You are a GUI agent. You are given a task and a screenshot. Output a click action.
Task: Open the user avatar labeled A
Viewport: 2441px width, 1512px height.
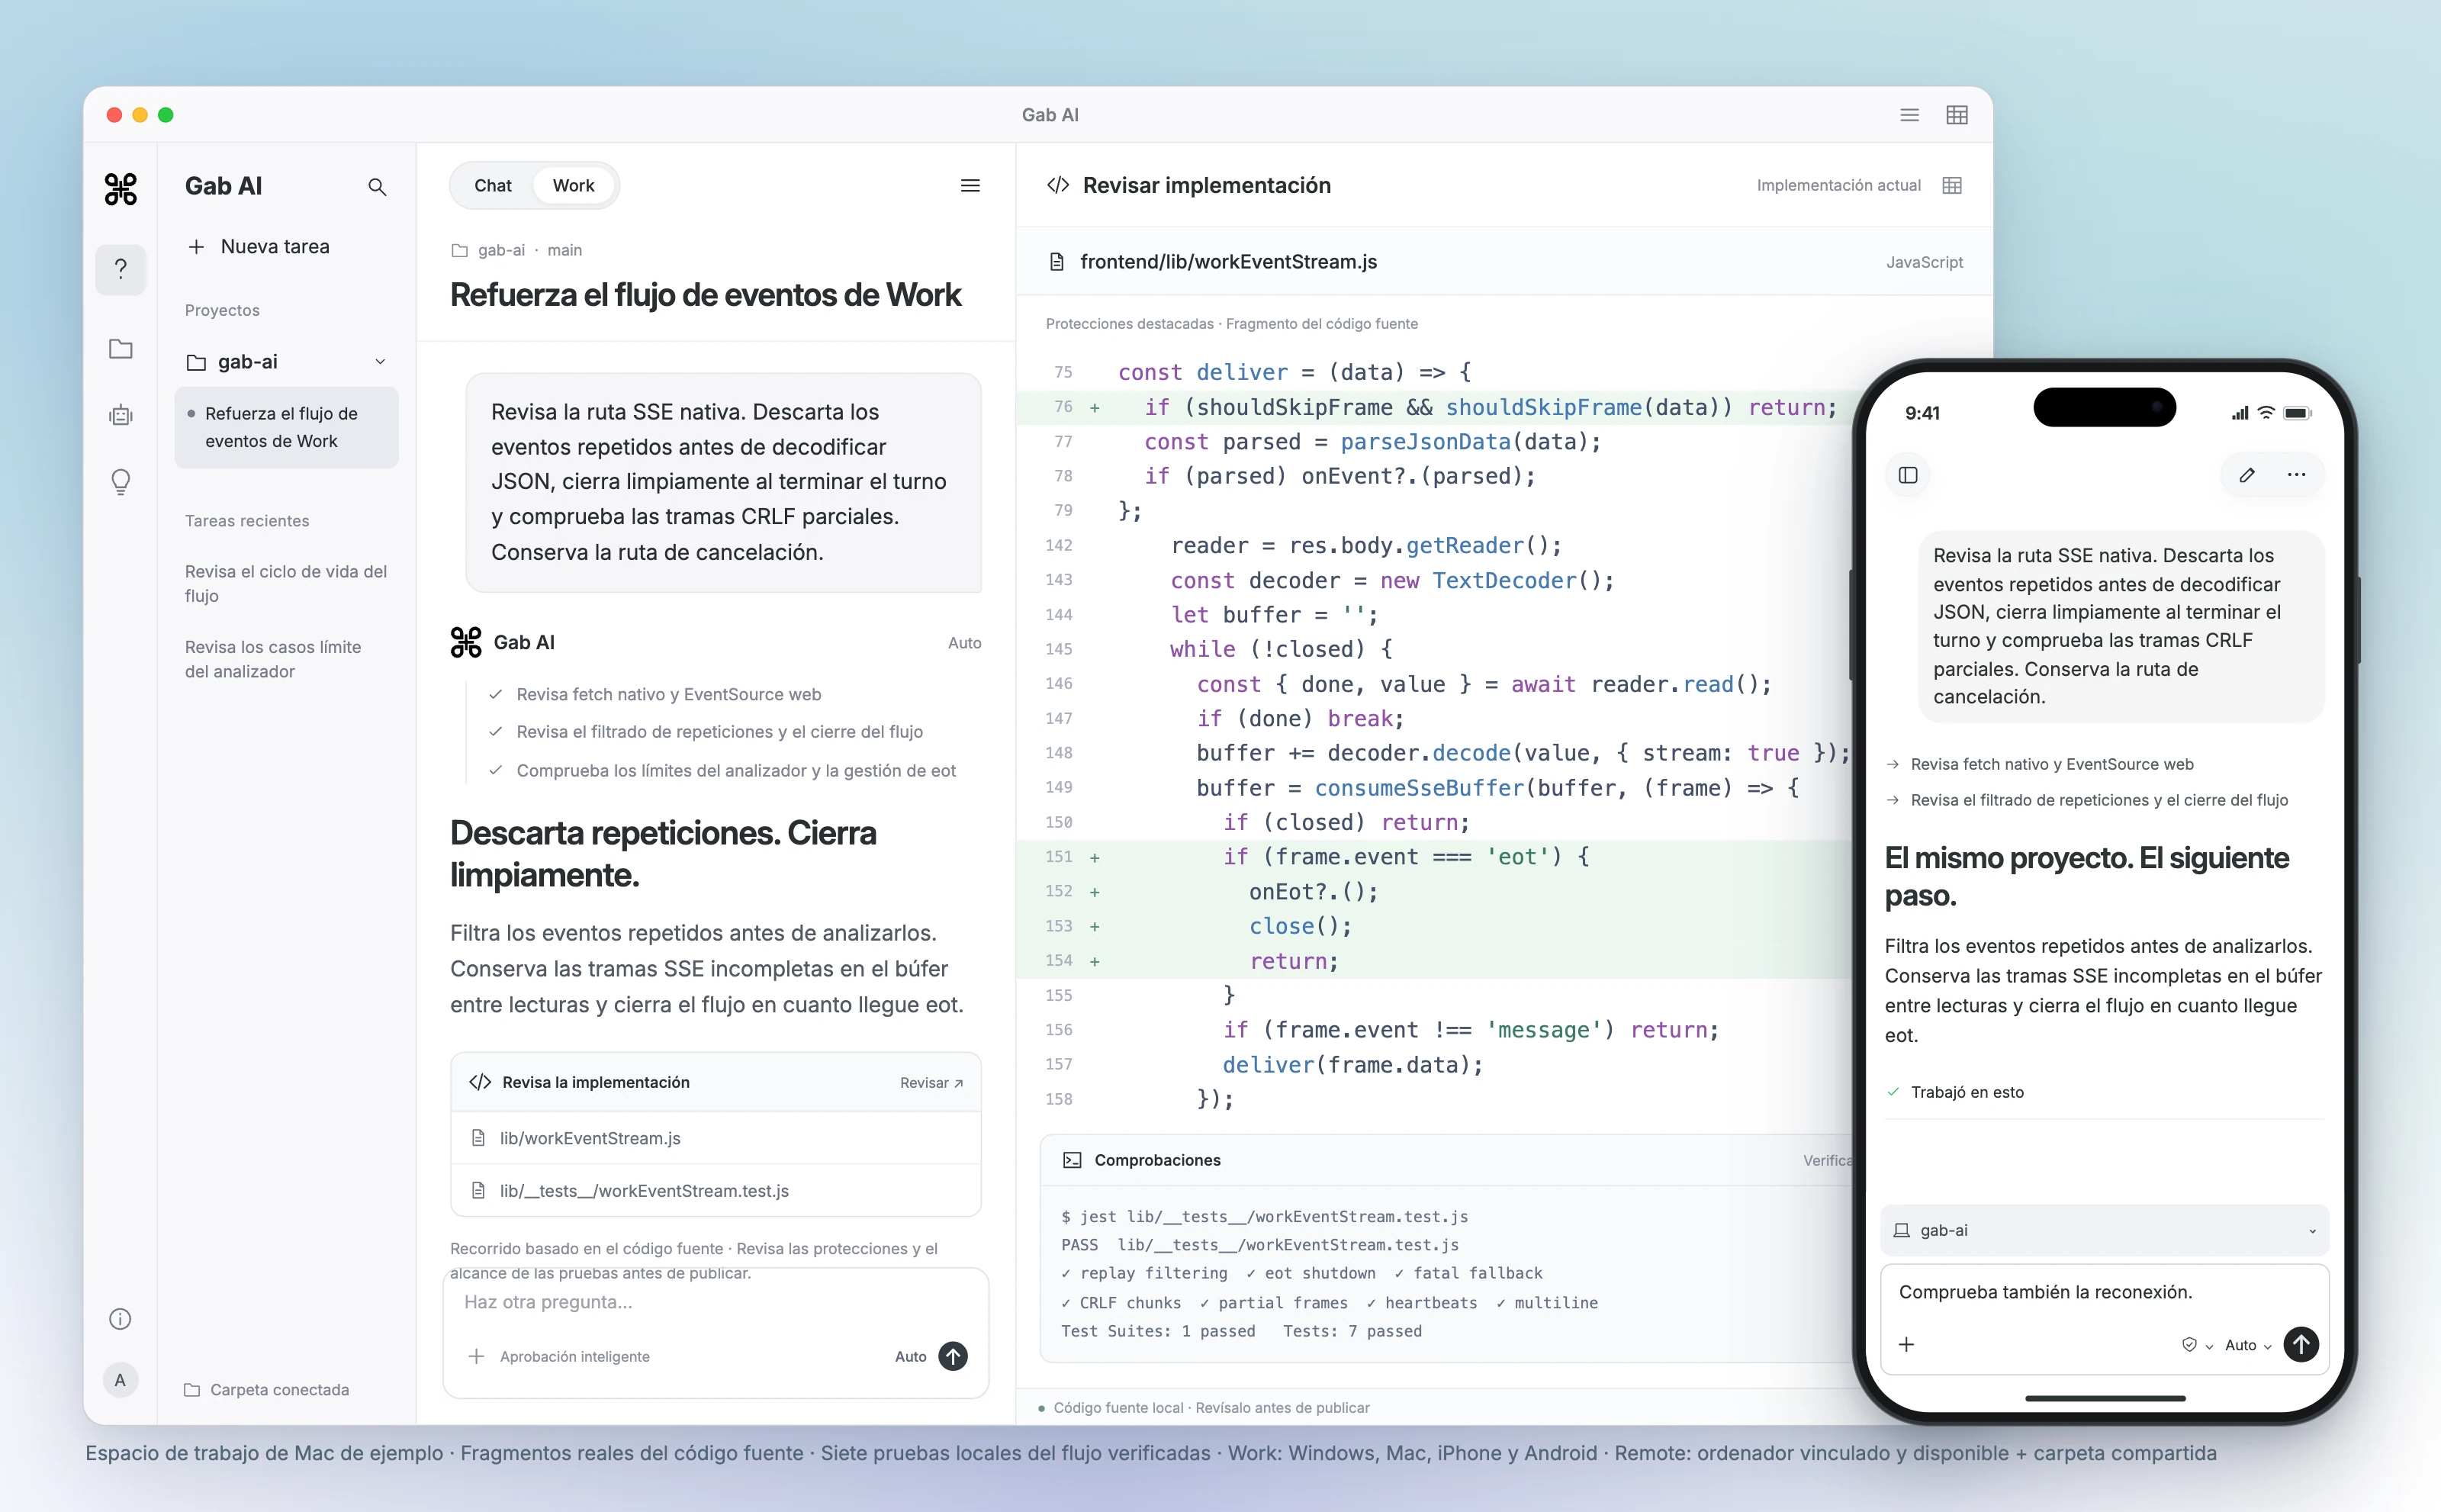coord(120,1380)
